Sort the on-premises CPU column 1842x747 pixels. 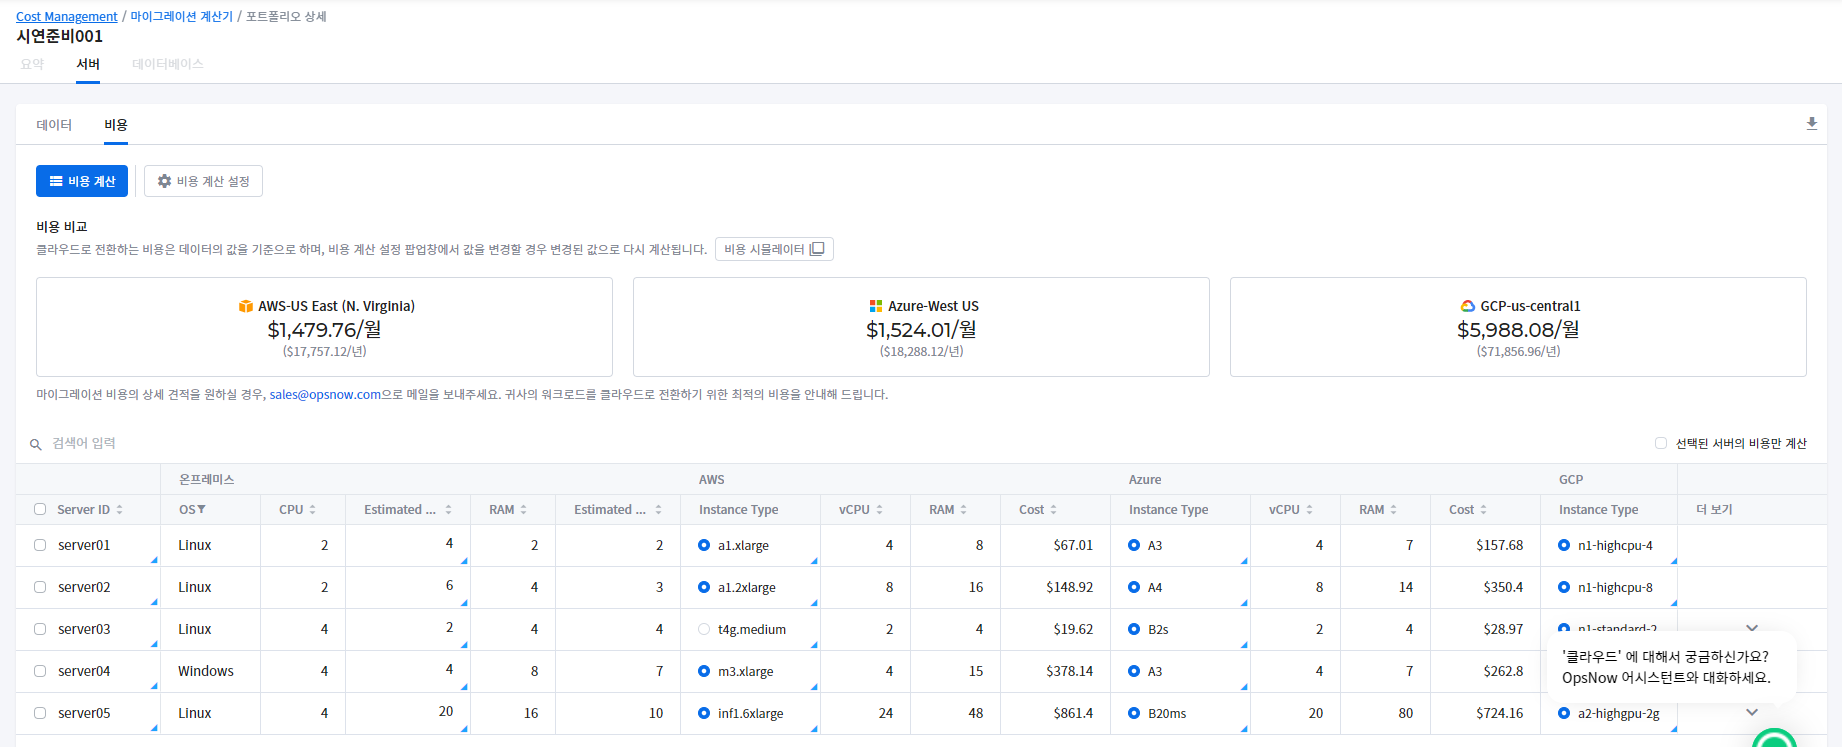[x=312, y=510]
